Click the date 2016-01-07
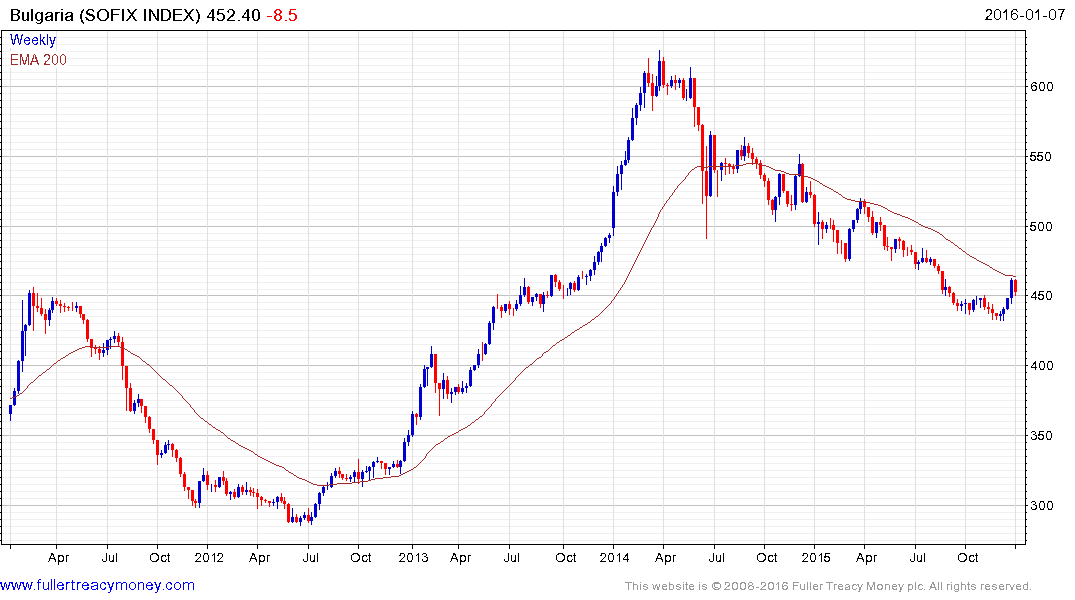Image resolution: width=1075 pixels, height=600 pixels. click(1024, 14)
